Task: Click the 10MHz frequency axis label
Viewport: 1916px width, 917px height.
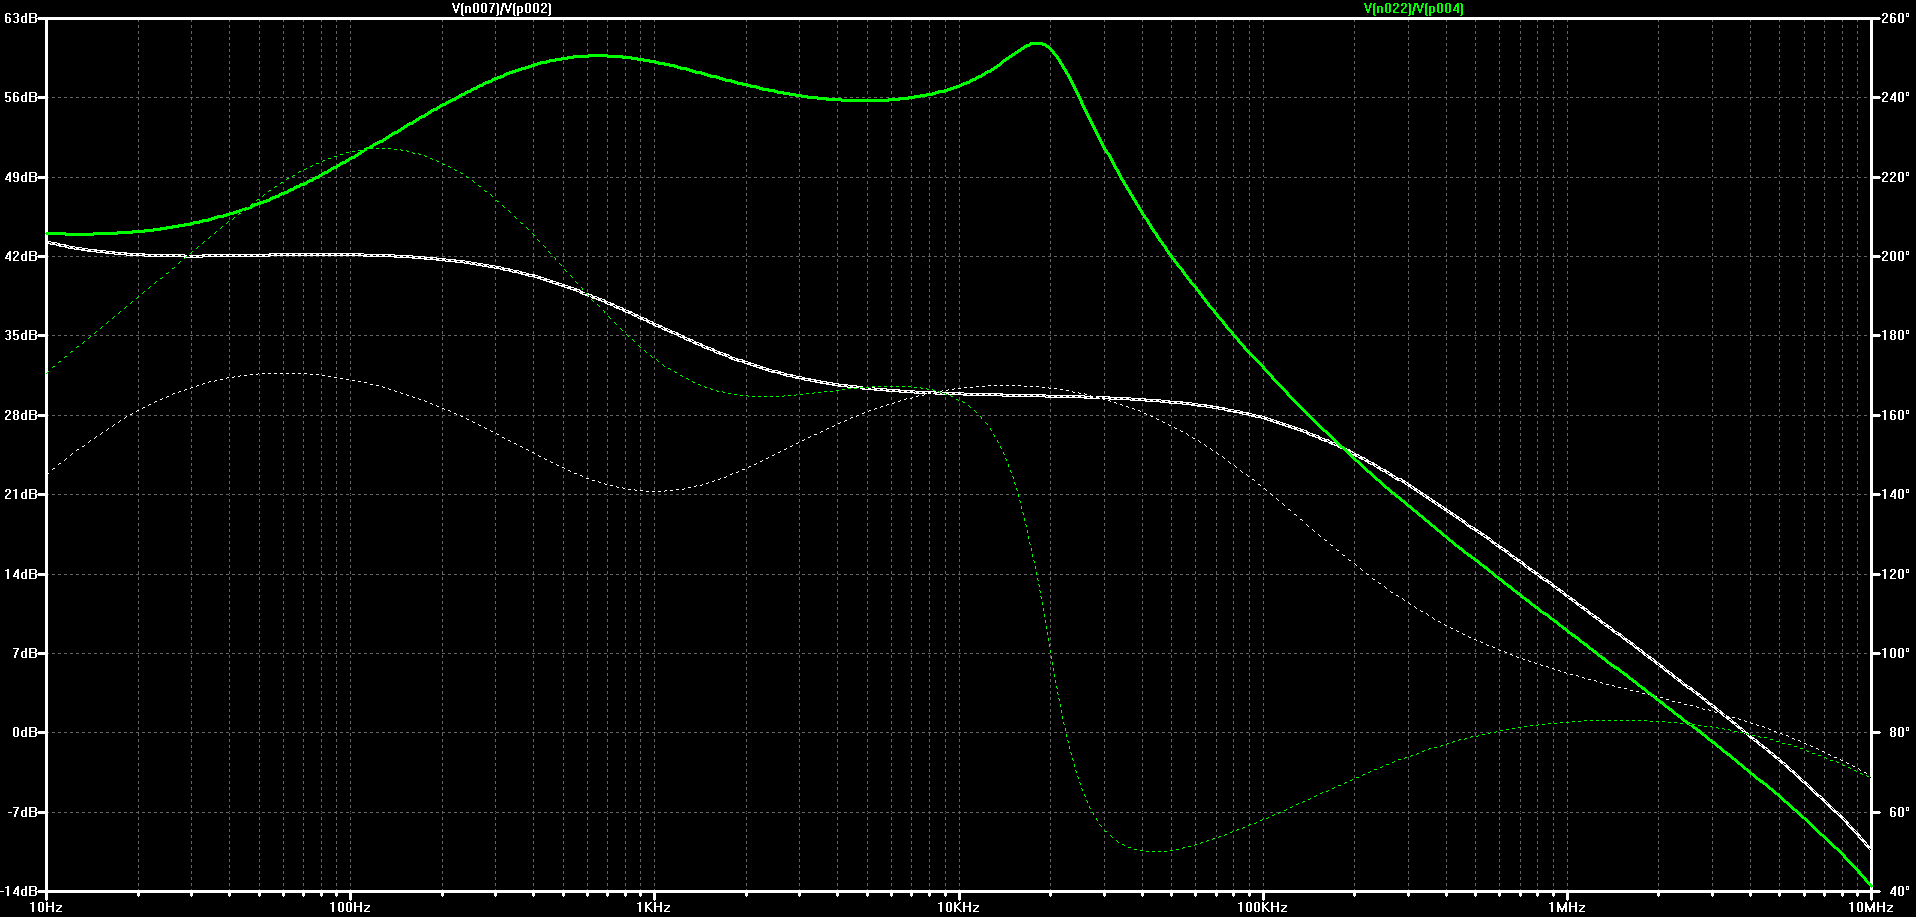Action: [x=1871, y=907]
